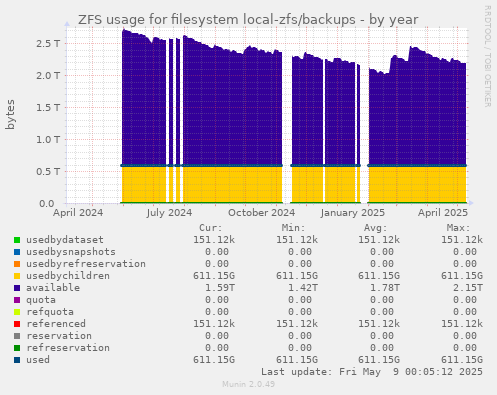Click the 'quota' legend label
This screenshot has height=395, width=497.
tap(41, 300)
